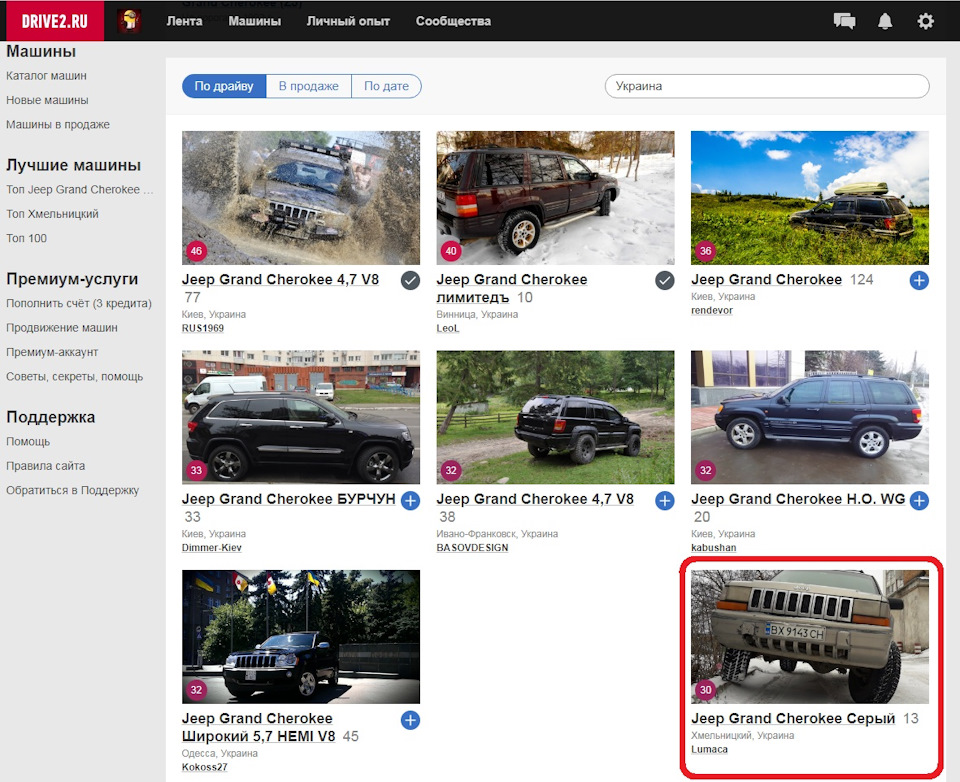
Task: Open Jeep Grand Cherokee 124 title
Action: (x=767, y=280)
